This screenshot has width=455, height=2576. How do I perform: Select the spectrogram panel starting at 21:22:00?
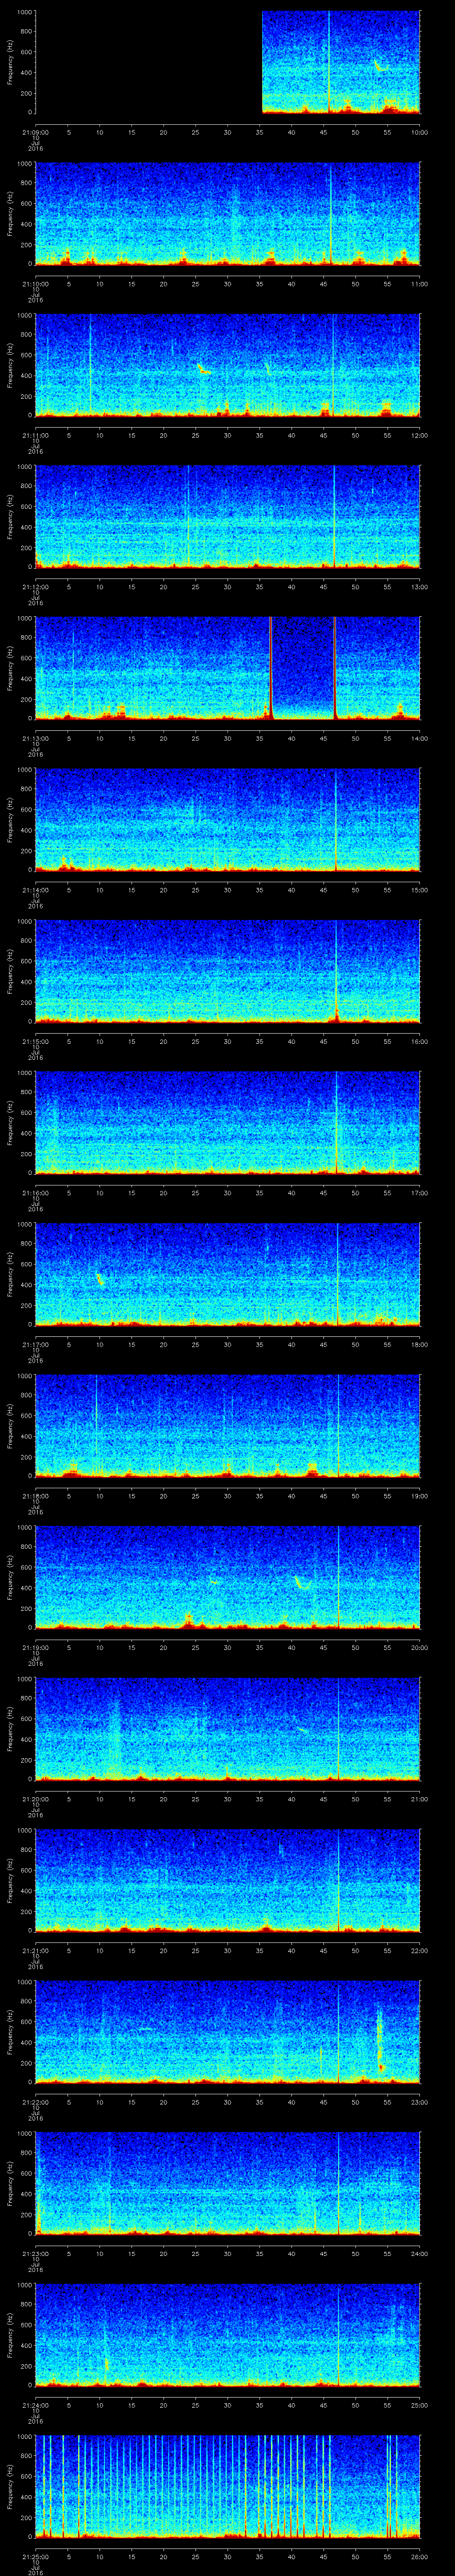227,2032
